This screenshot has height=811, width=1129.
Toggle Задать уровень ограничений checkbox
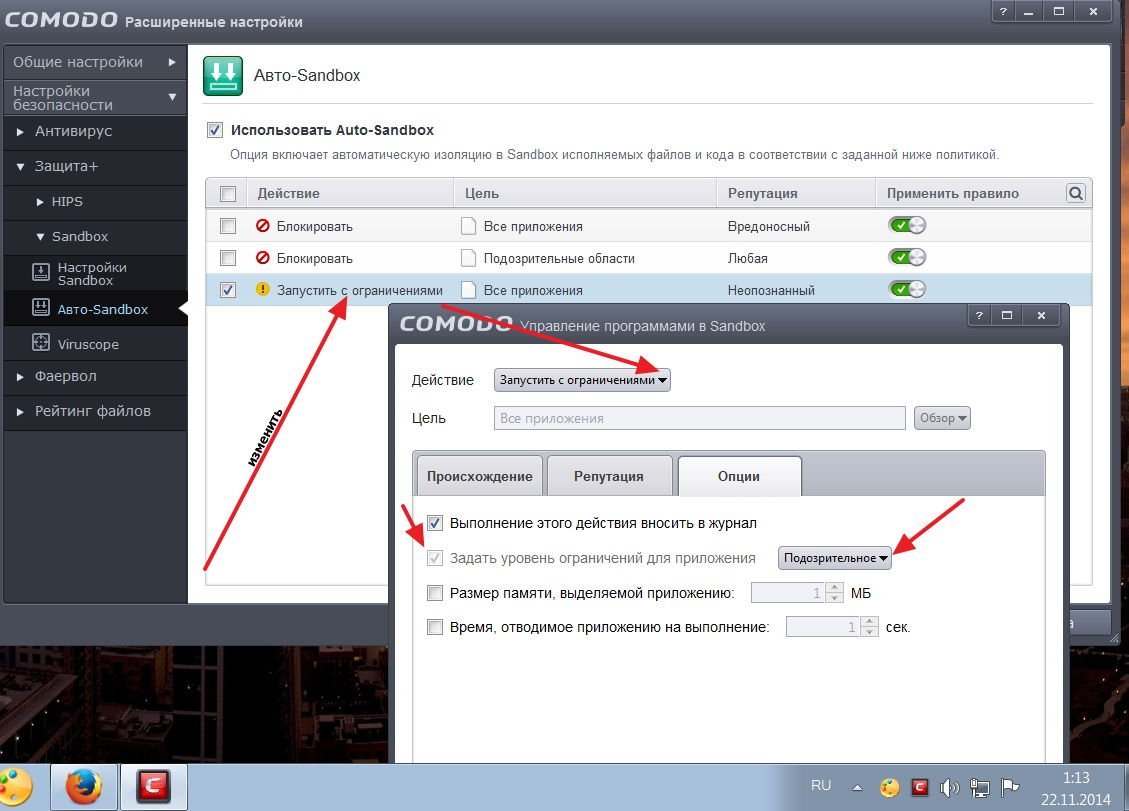pos(434,557)
